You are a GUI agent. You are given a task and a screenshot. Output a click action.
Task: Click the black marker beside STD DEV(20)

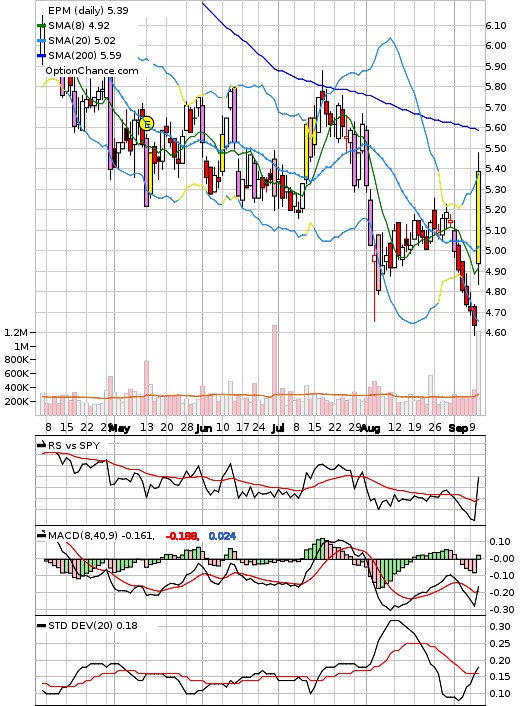point(41,625)
